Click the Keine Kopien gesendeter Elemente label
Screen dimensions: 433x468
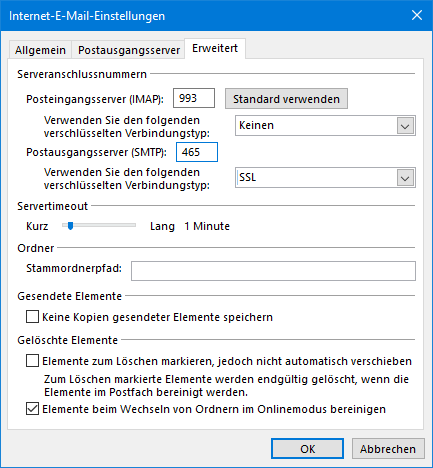pos(157,317)
